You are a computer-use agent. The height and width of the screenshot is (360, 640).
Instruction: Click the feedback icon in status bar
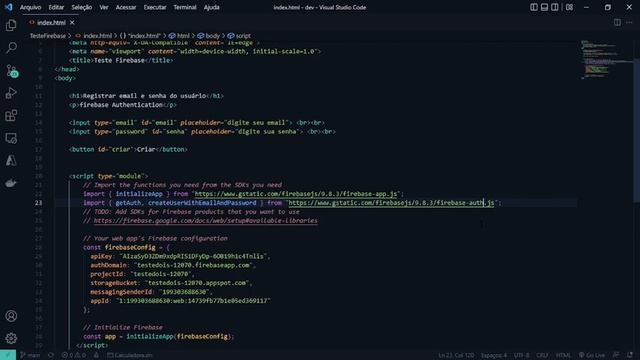(x=616, y=355)
